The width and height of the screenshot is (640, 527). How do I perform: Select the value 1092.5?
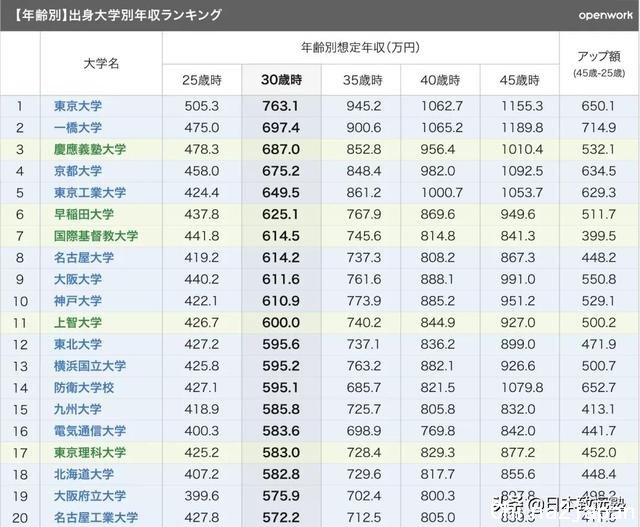click(522, 171)
